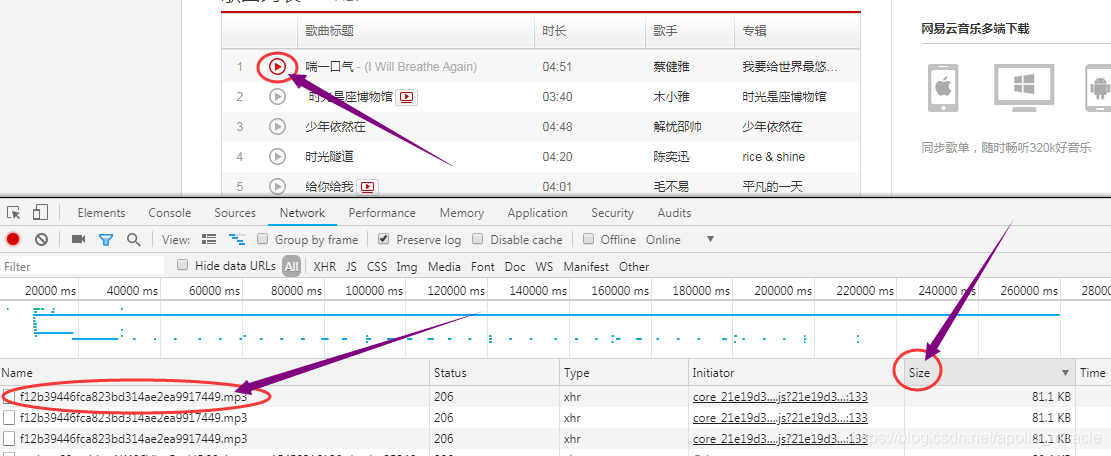Open initiator link of second mp3 request

(x=780, y=418)
